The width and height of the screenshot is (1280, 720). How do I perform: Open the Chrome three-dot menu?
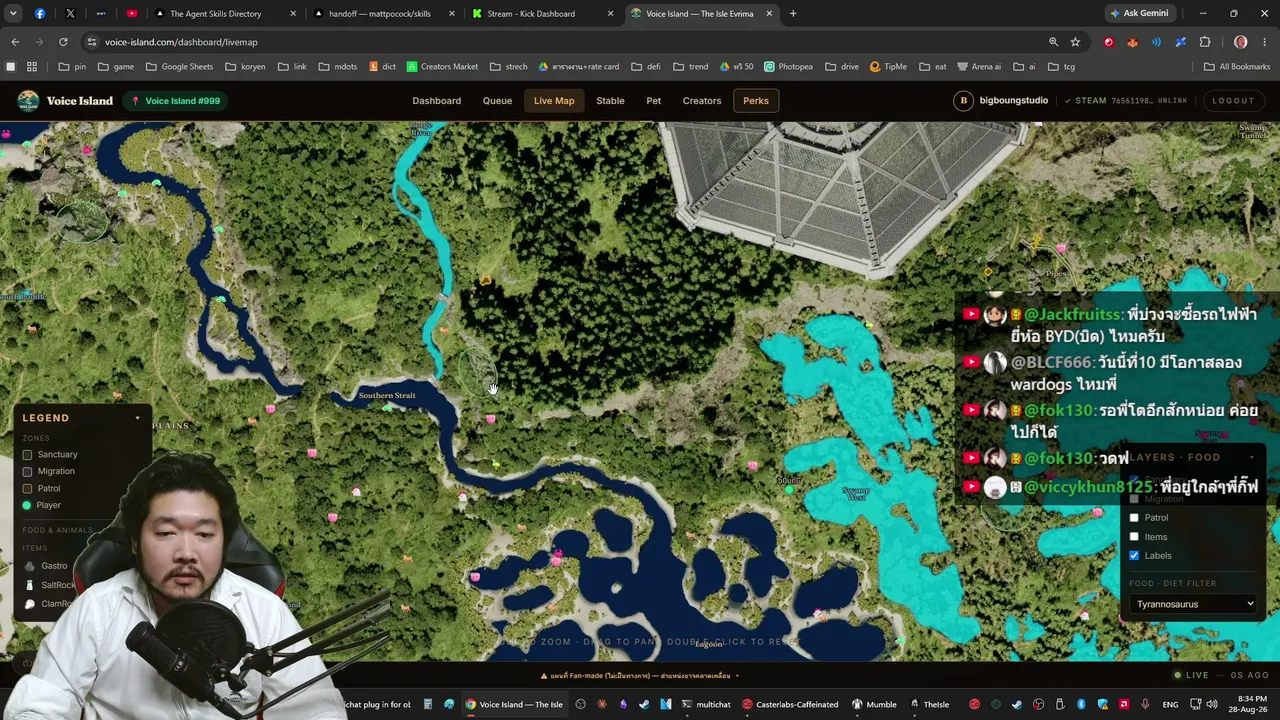tap(1265, 42)
